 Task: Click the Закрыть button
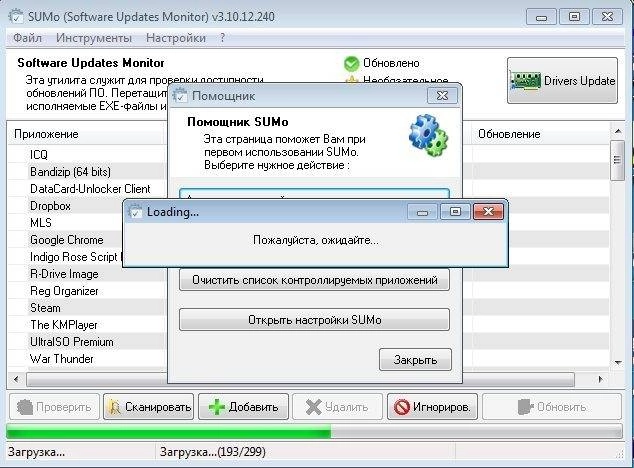[415, 360]
